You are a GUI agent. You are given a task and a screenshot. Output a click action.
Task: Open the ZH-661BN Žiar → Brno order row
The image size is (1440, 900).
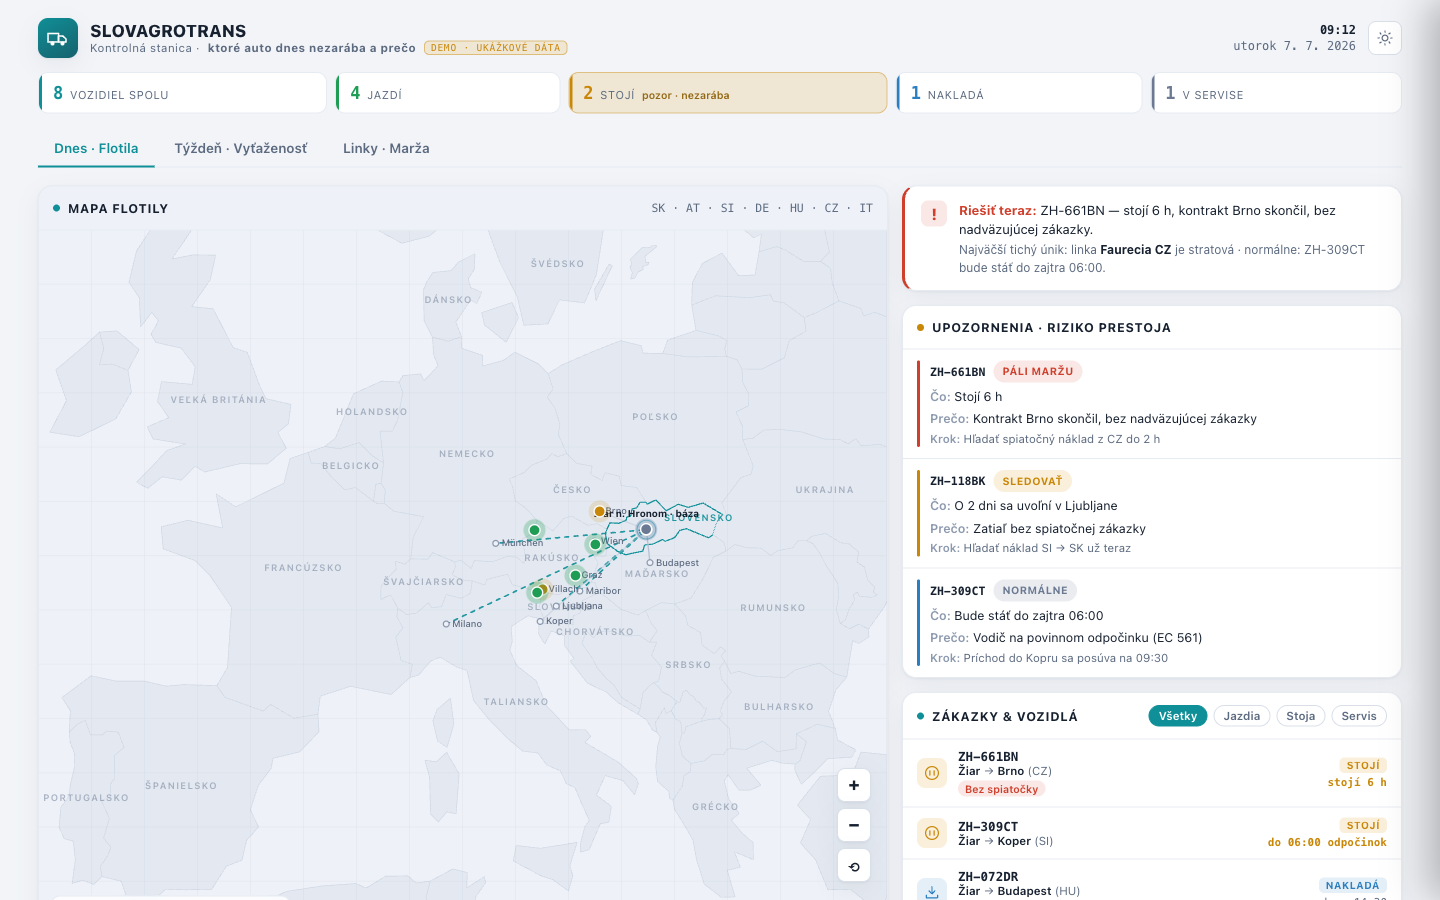(x=1152, y=773)
